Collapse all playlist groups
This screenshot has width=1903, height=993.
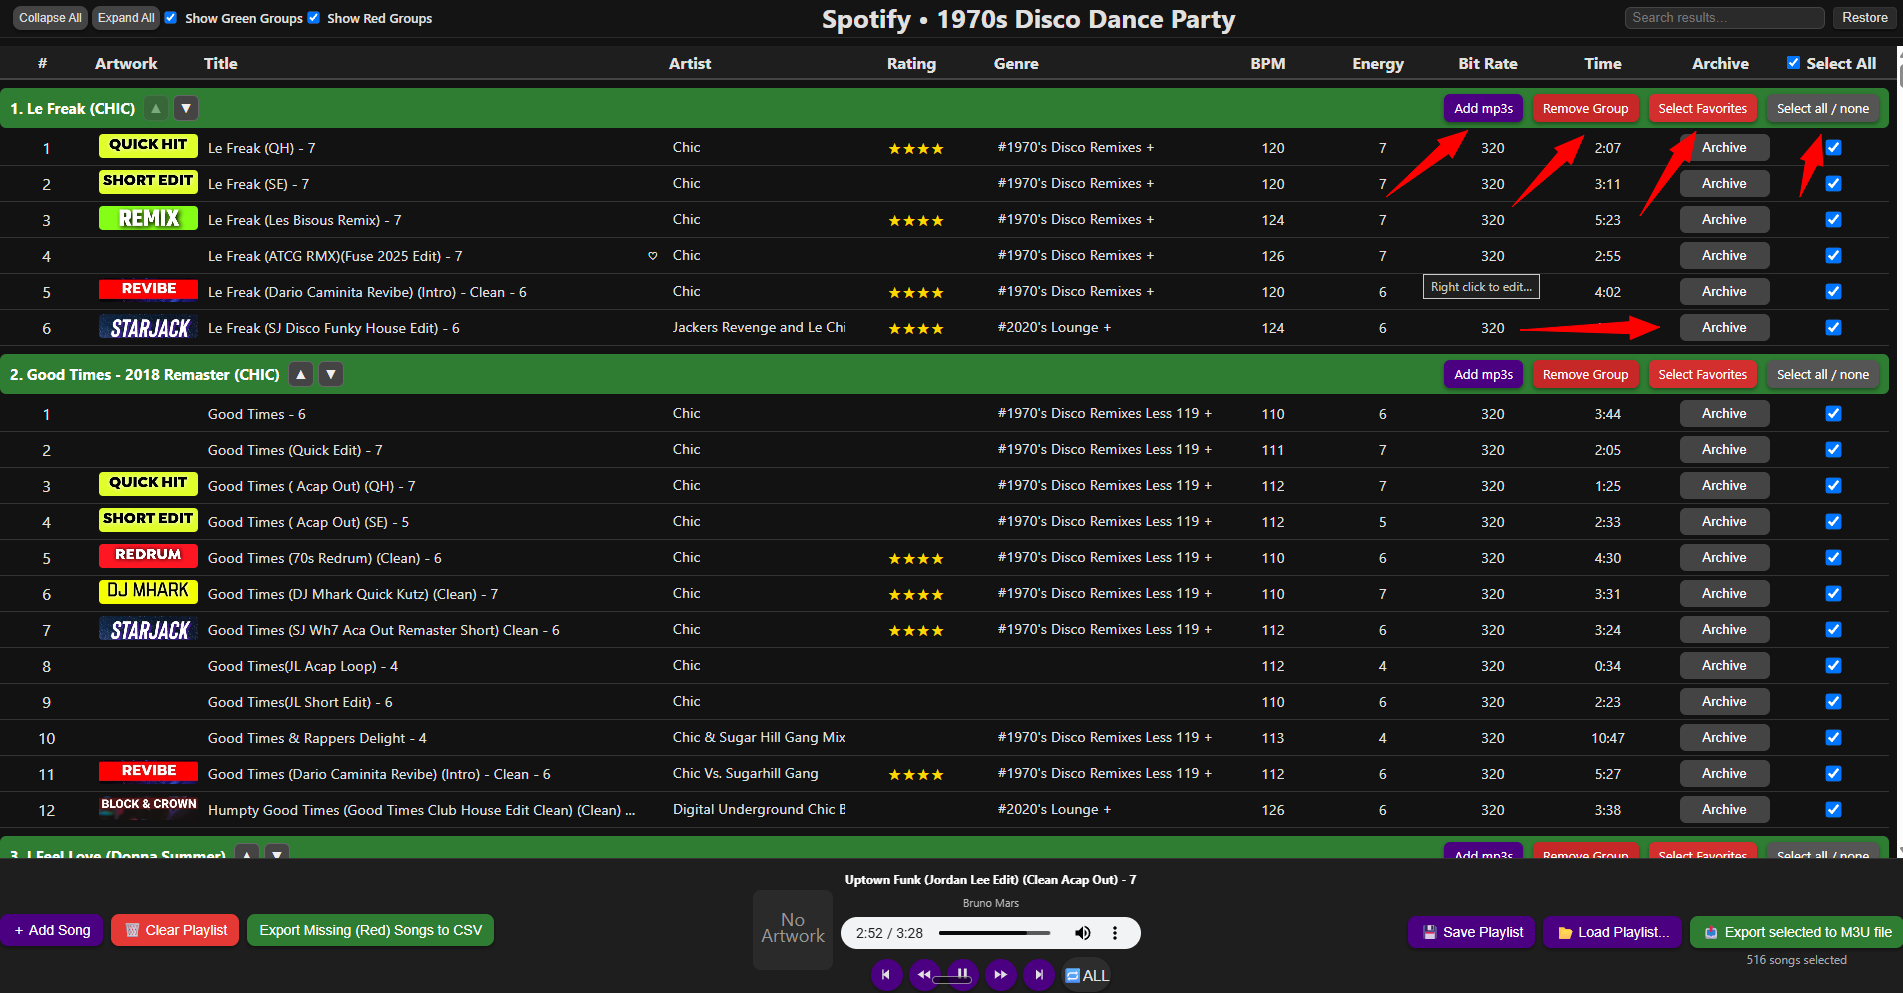[48, 17]
